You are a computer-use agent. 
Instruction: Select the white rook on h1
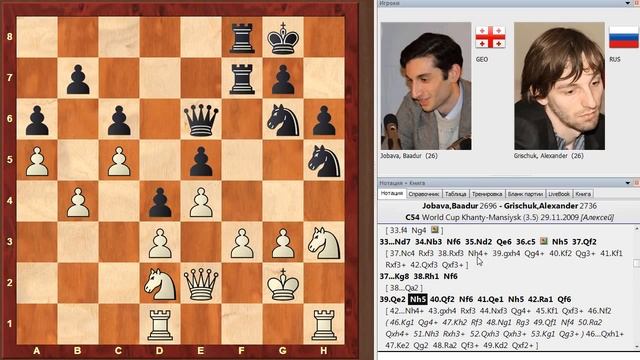[324, 324]
